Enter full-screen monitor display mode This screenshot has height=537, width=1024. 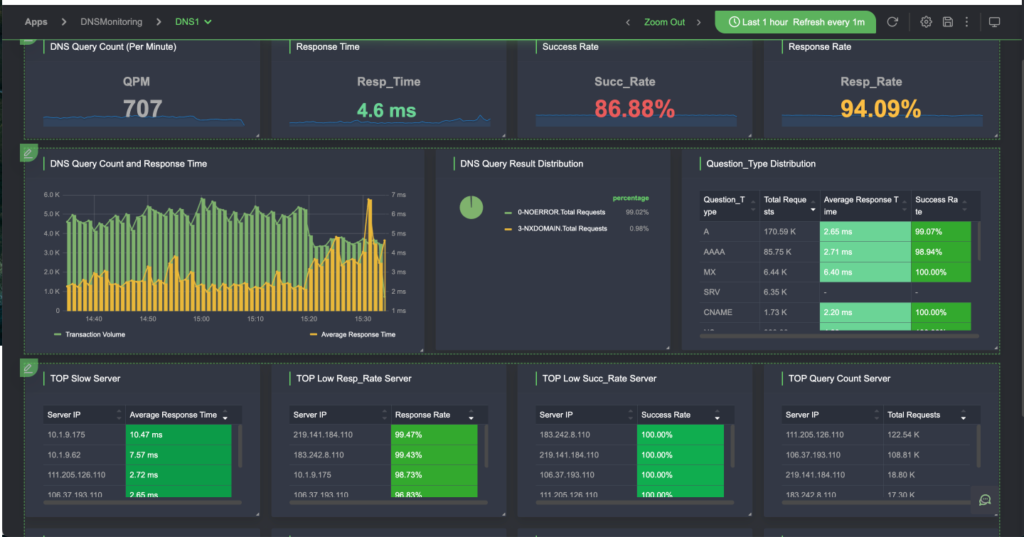994,22
